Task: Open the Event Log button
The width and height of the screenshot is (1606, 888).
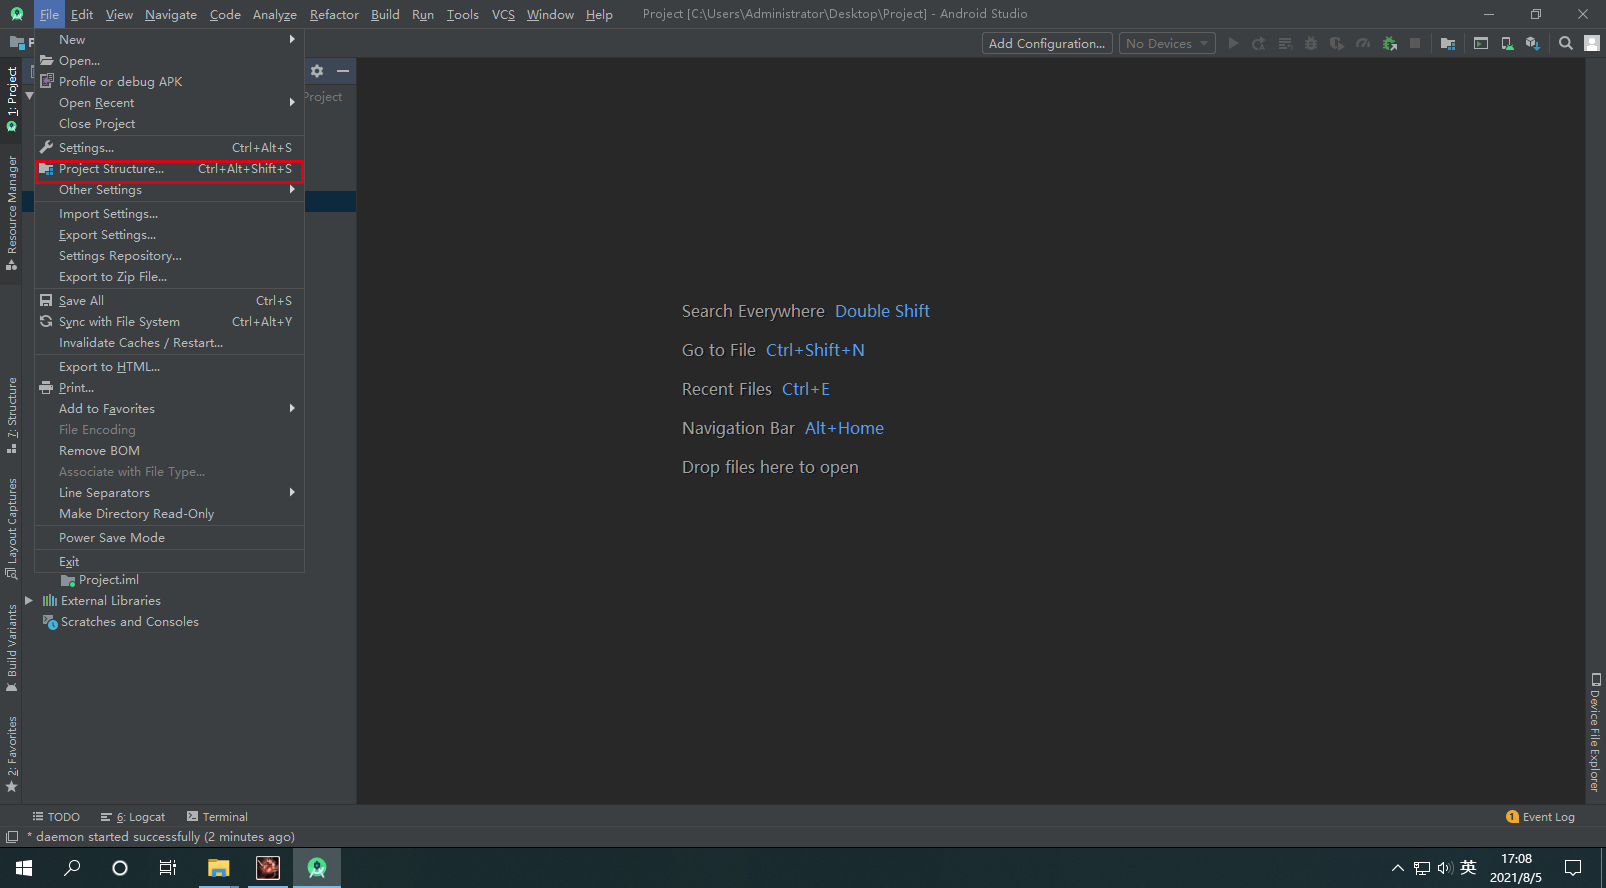Action: point(1540,817)
